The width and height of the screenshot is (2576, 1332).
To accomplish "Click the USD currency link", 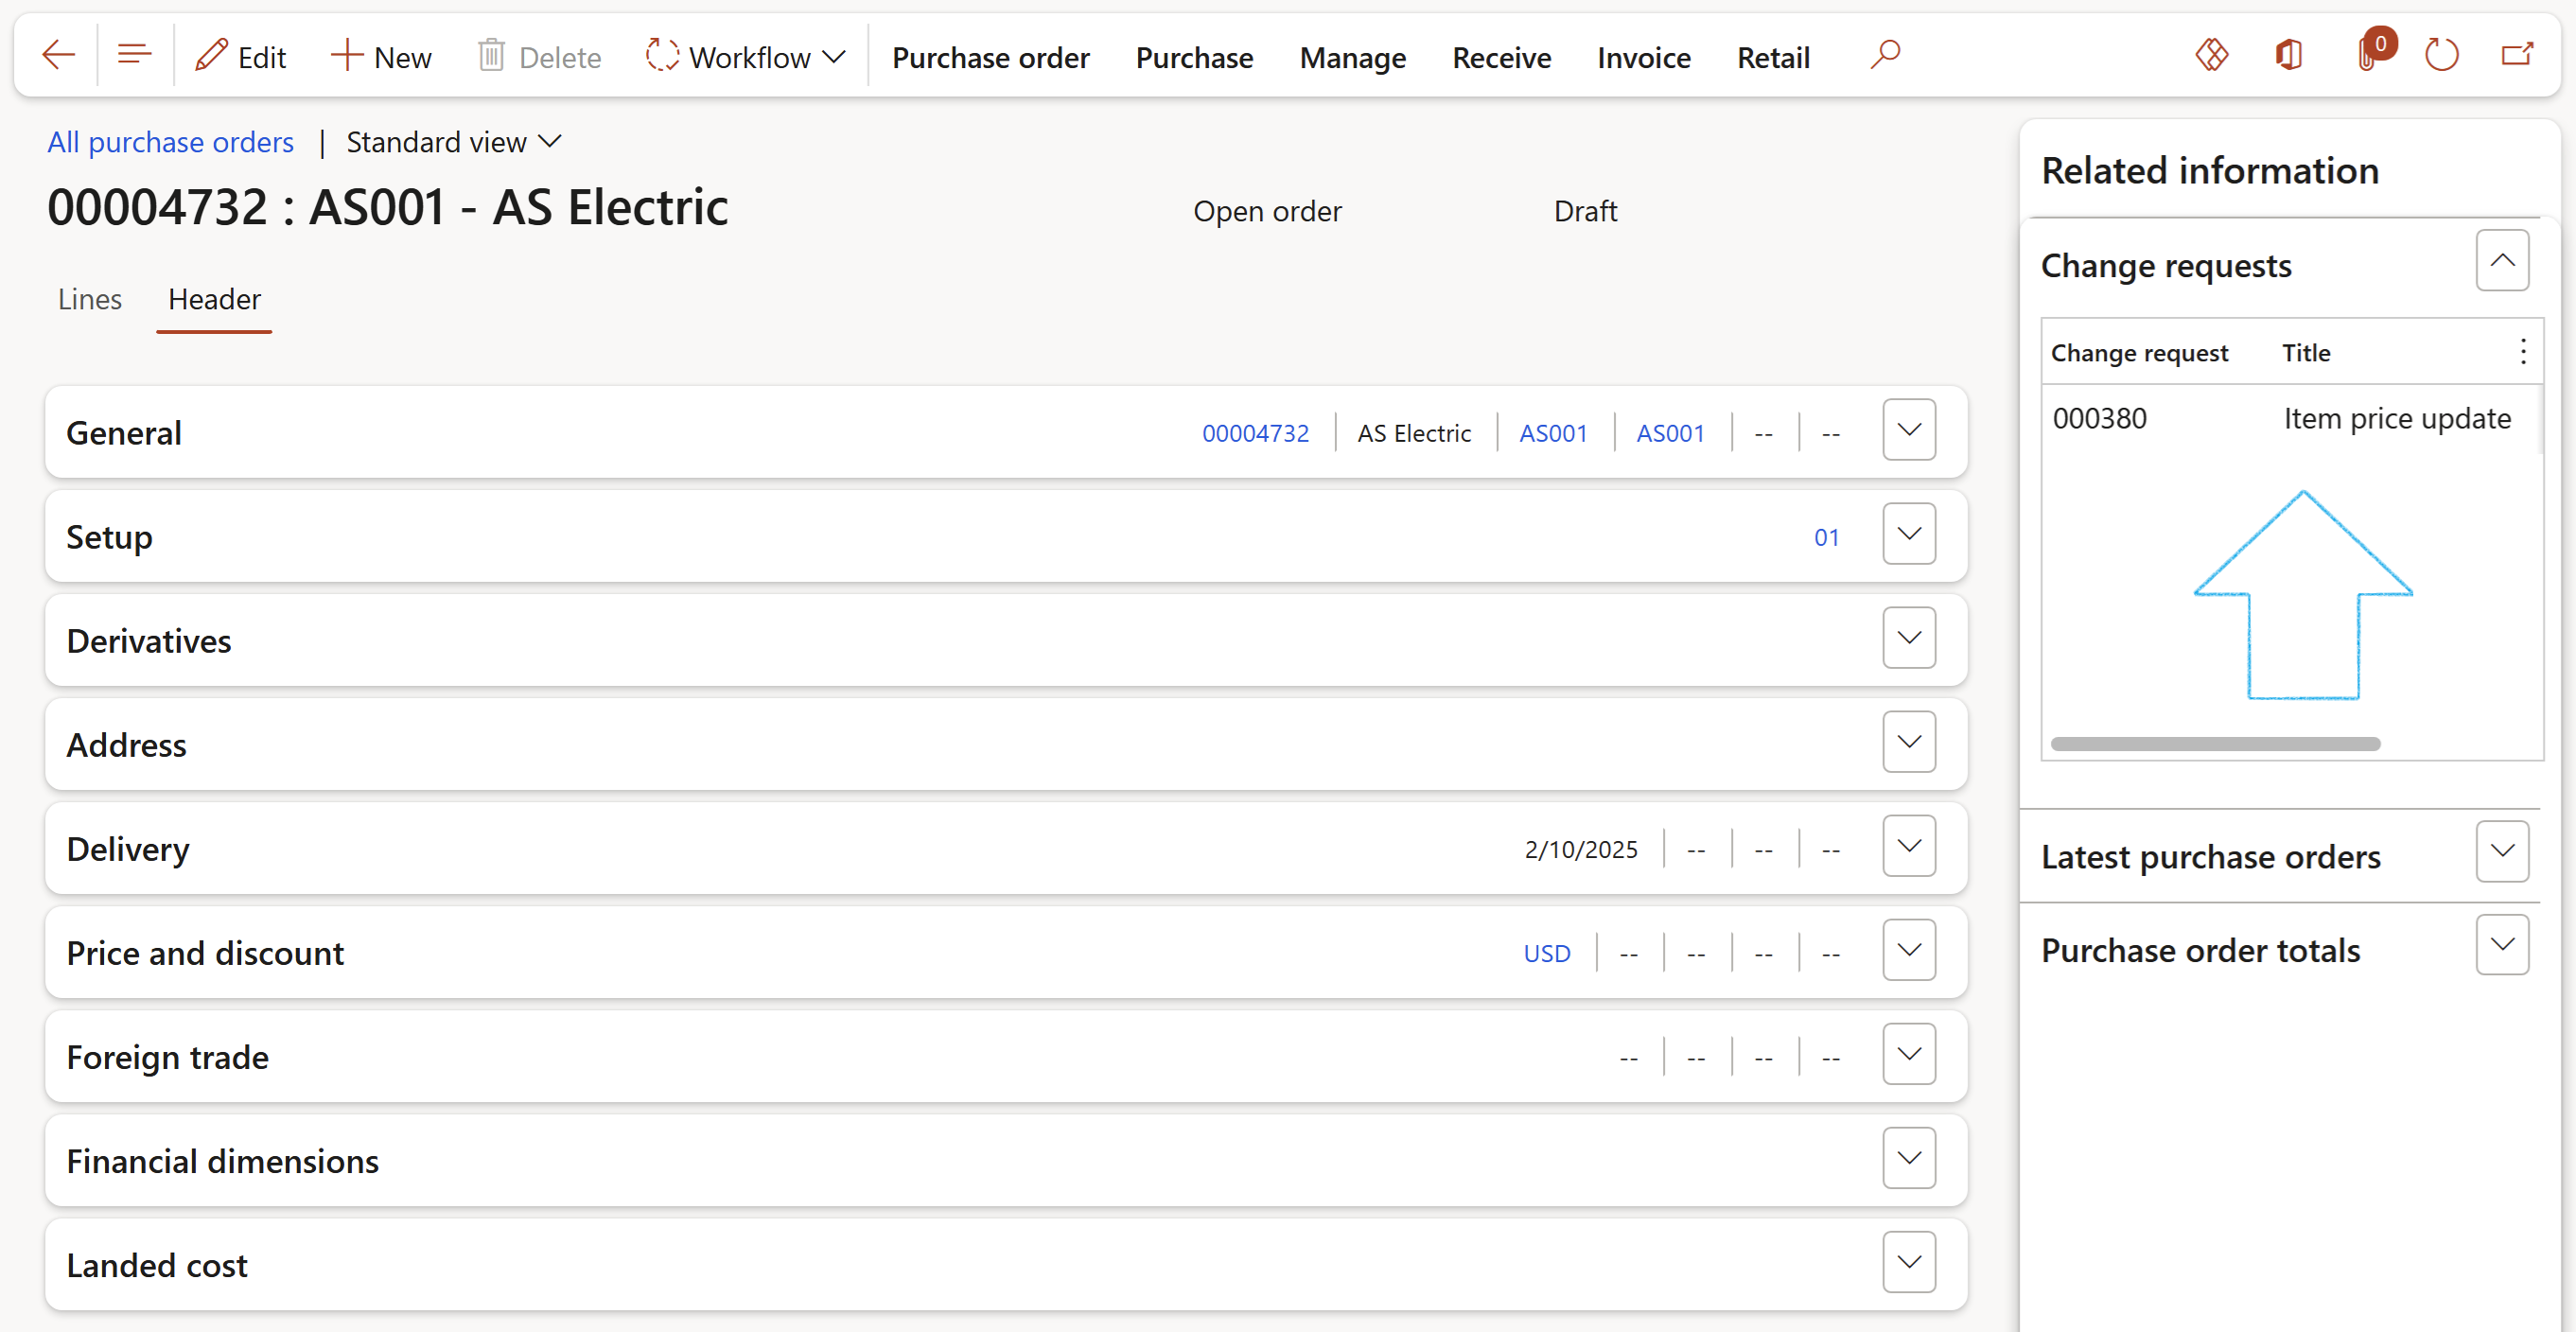I will pos(1546,953).
